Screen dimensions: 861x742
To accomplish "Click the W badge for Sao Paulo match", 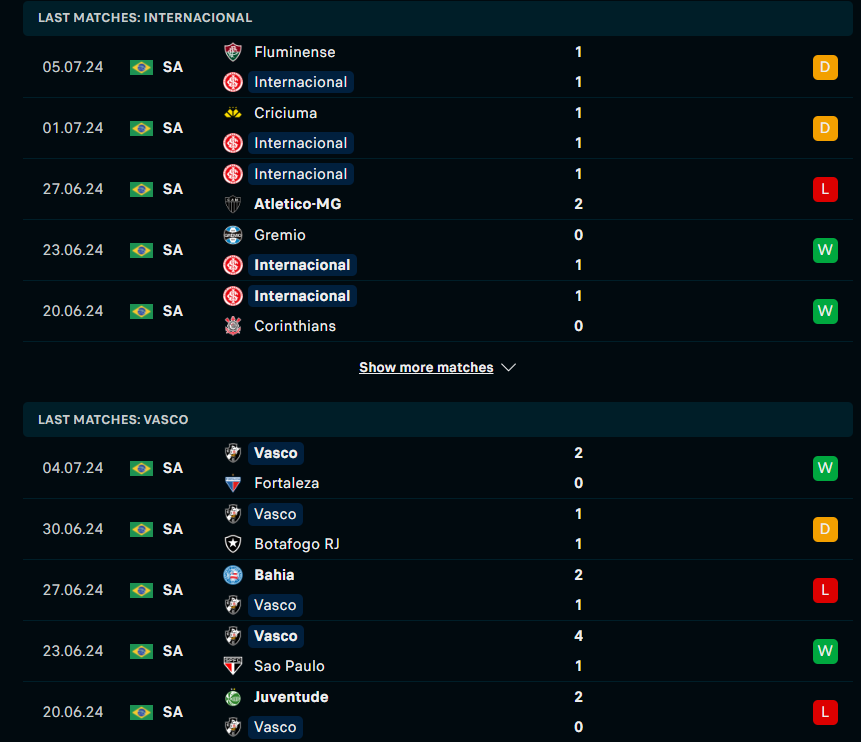I will [825, 651].
